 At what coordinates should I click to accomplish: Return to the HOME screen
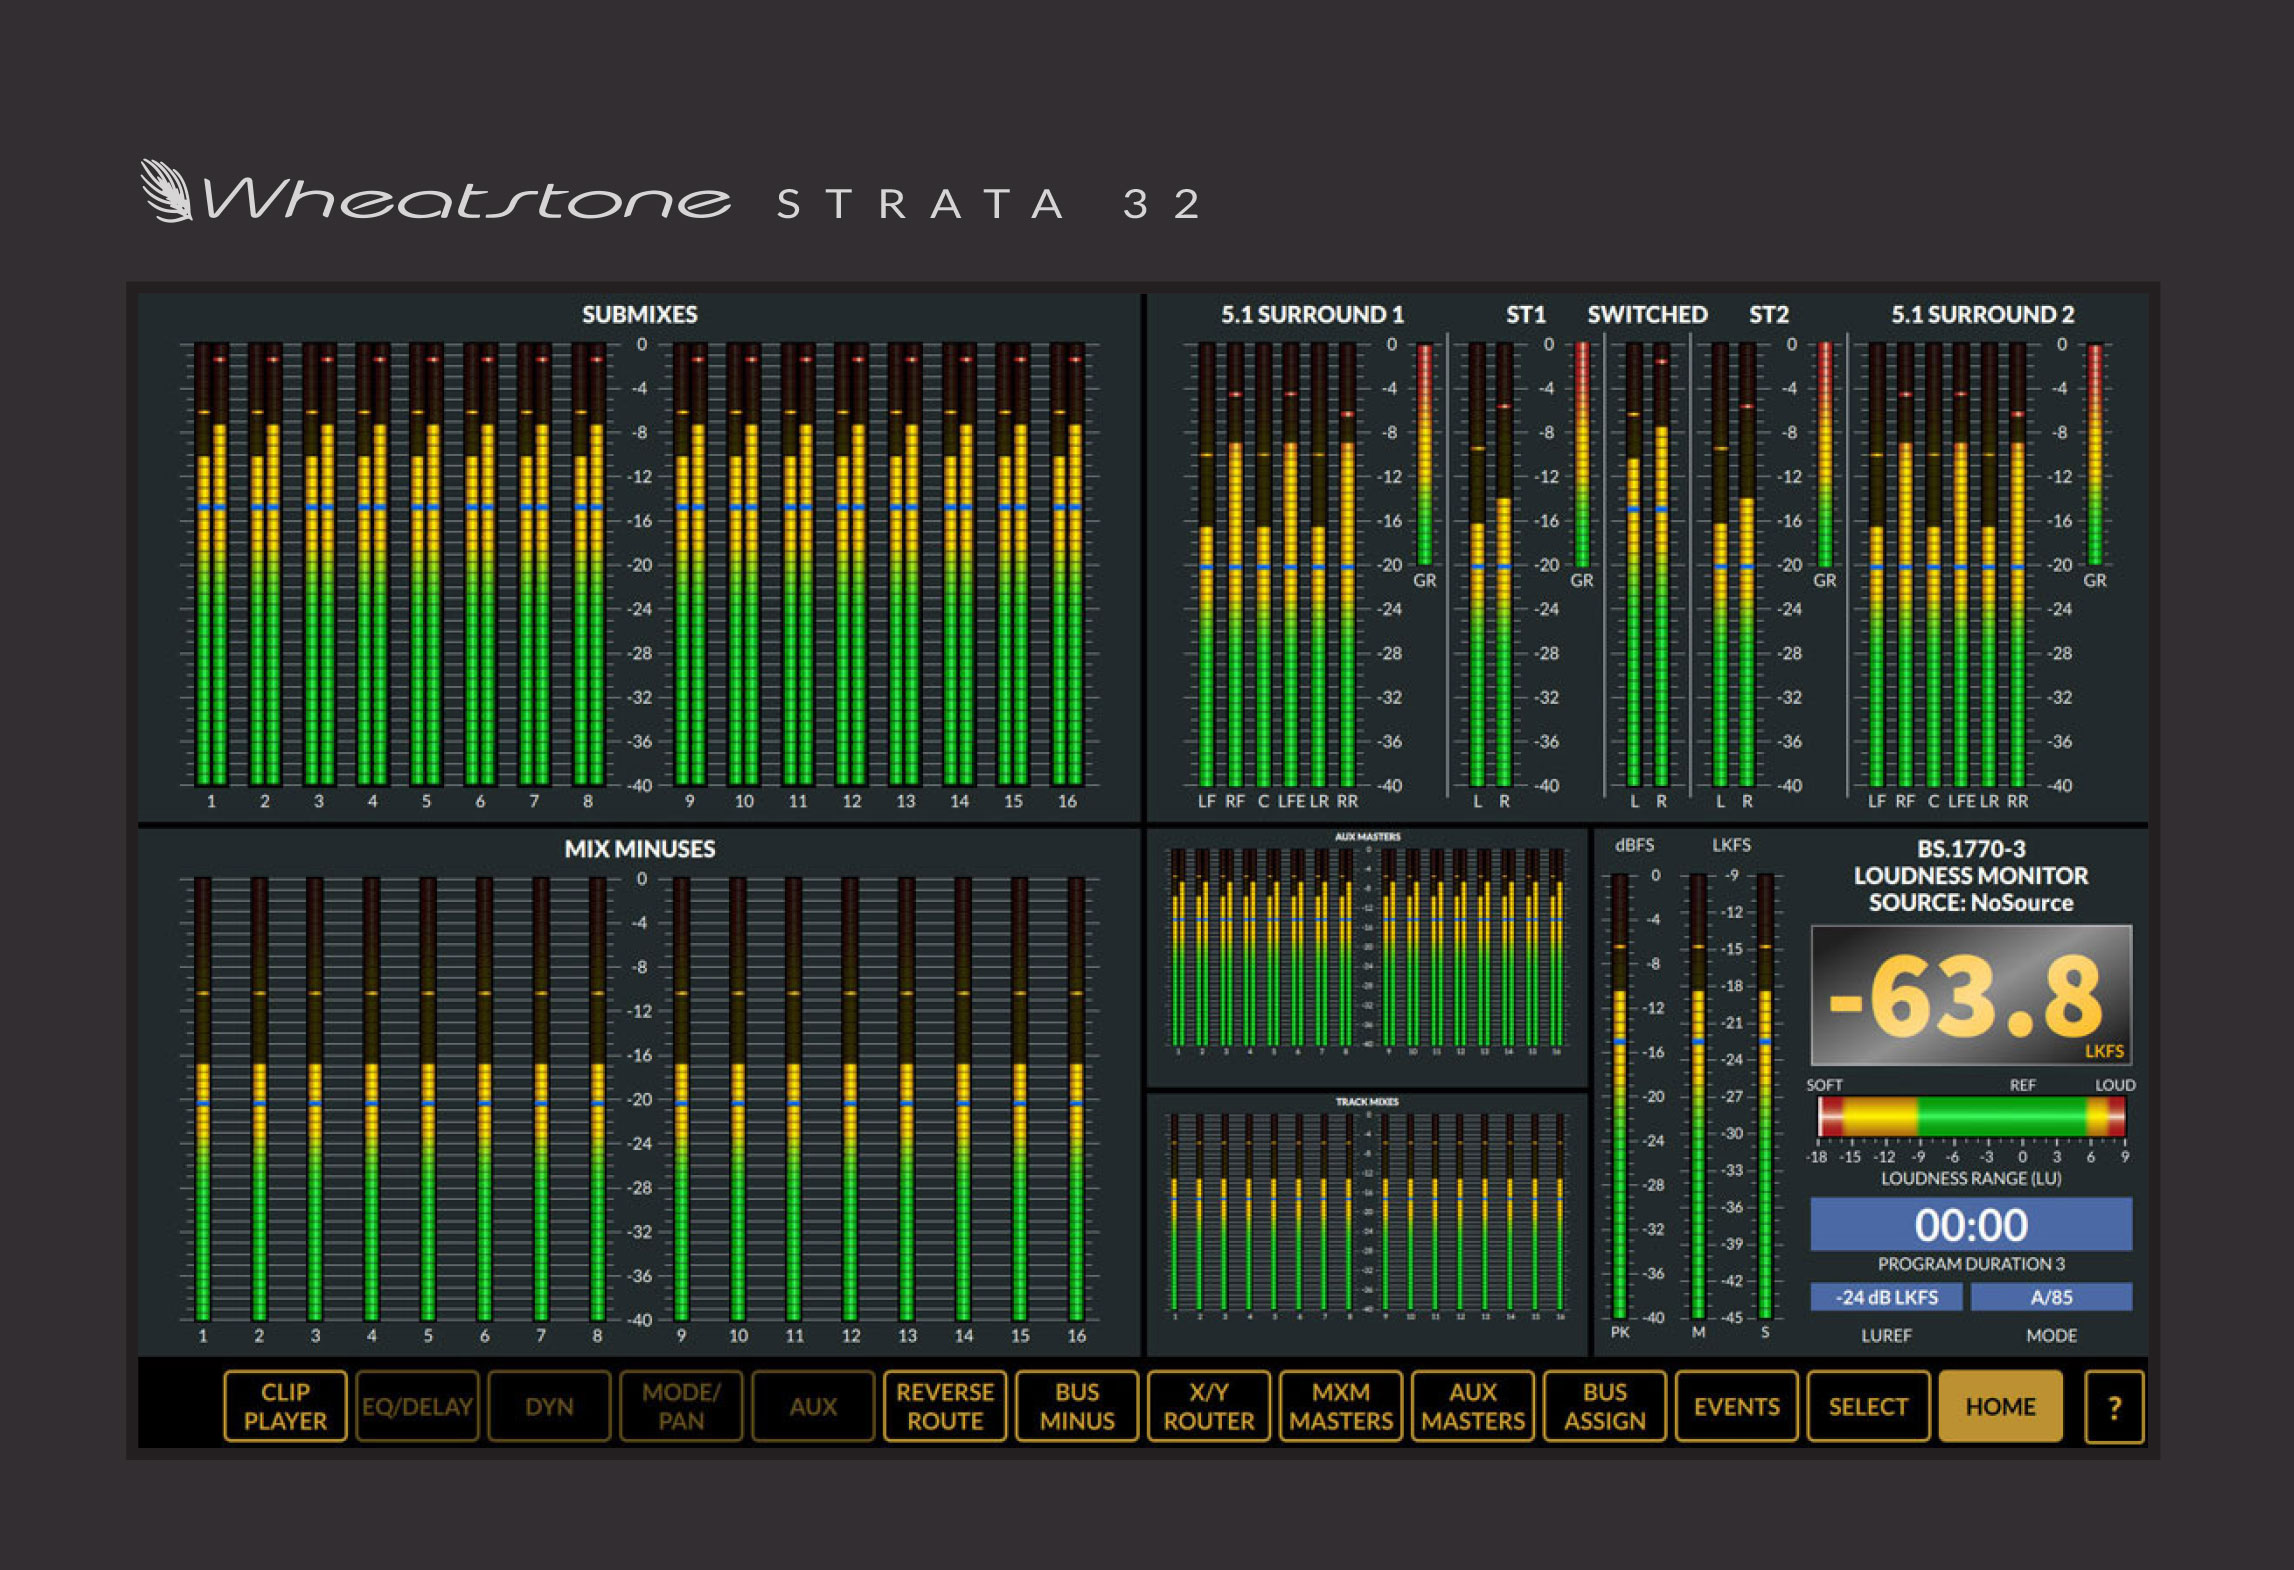[2001, 1406]
